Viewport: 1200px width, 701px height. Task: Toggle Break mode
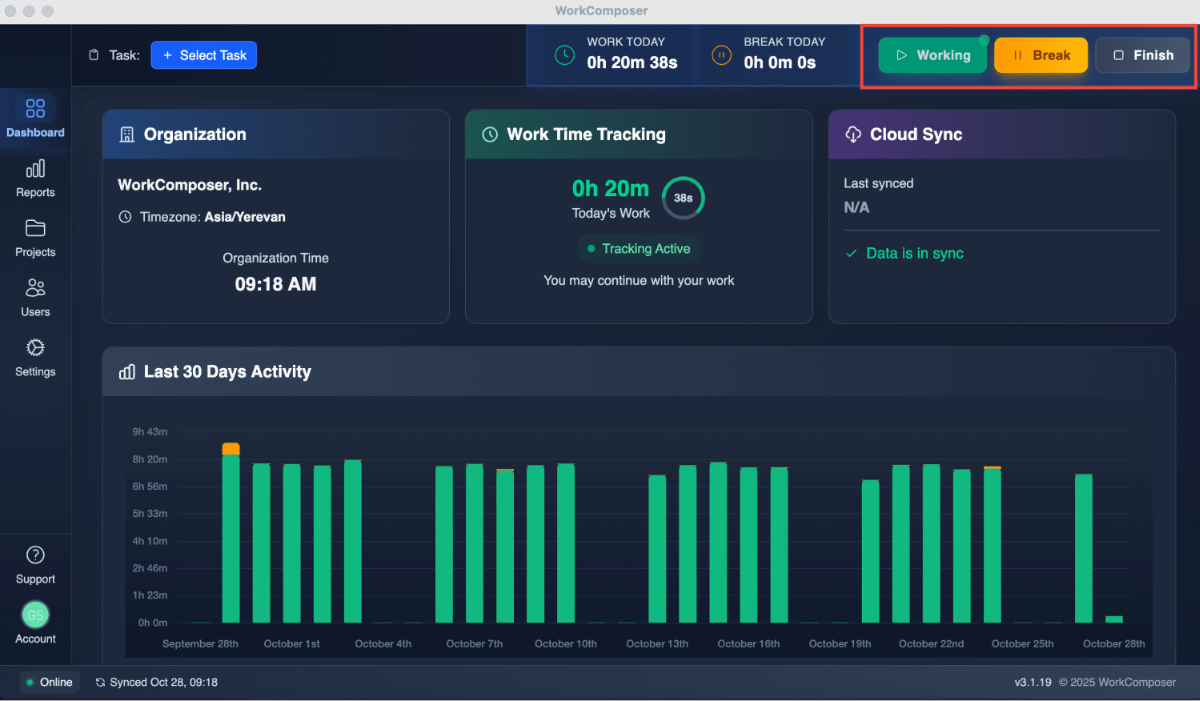click(x=1040, y=55)
